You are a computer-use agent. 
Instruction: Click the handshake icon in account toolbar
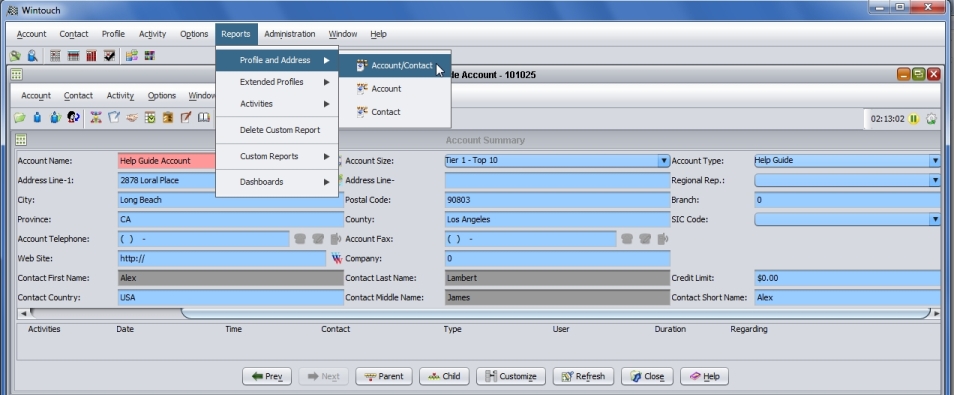pyautogui.click(x=131, y=117)
